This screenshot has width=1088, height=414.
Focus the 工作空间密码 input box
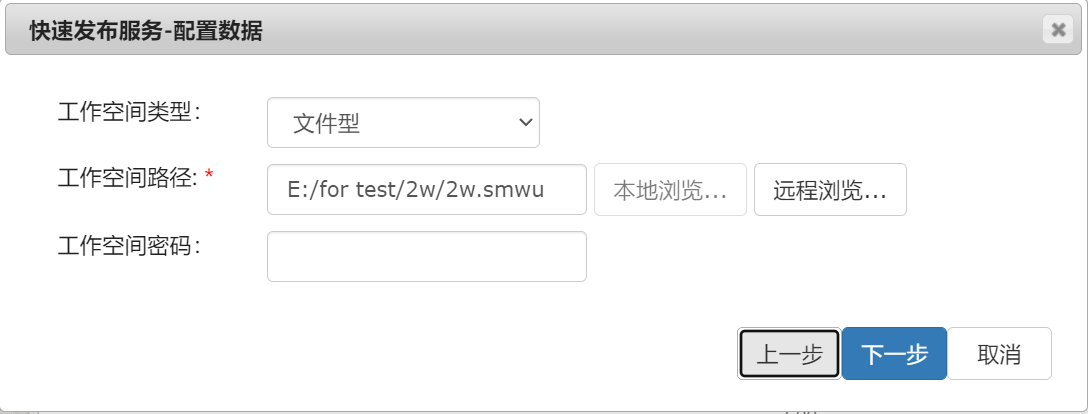pos(427,257)
